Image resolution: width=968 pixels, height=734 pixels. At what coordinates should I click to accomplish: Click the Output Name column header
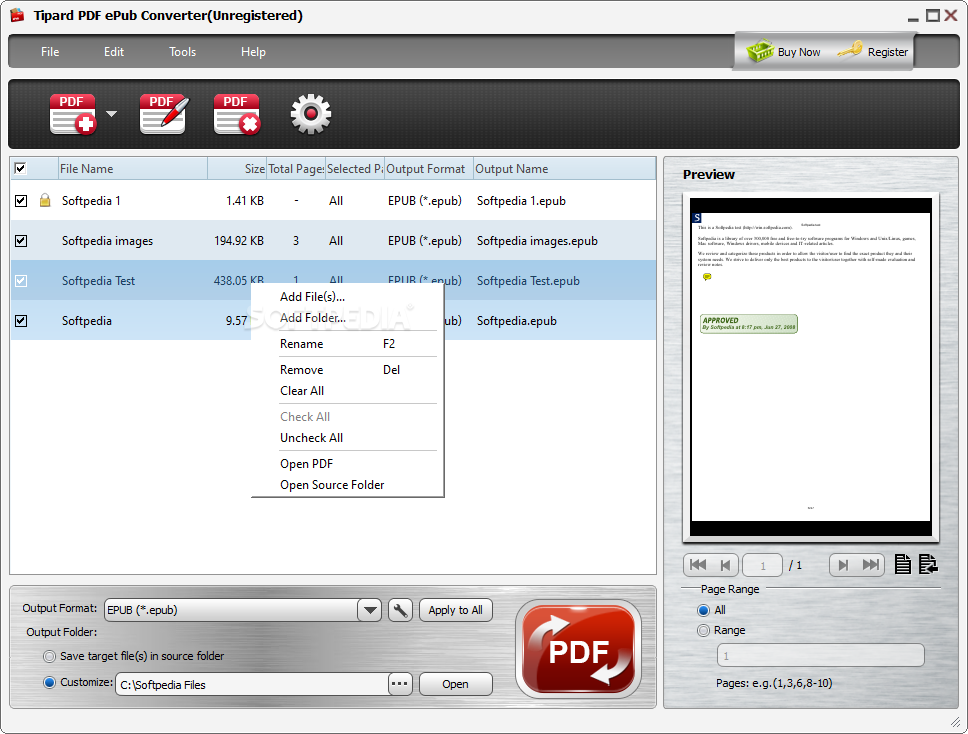[x=564, y=169]
